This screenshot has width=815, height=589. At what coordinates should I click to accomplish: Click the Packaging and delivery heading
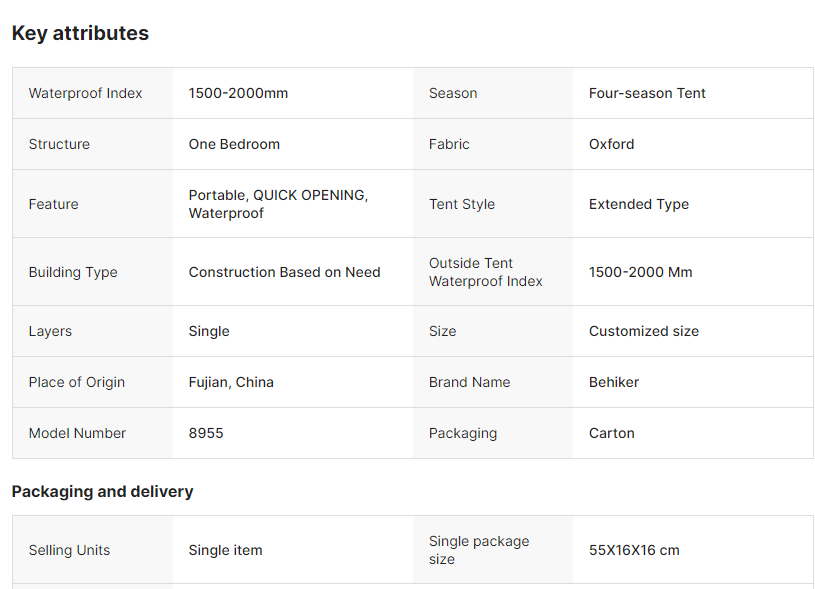point(102,491)
